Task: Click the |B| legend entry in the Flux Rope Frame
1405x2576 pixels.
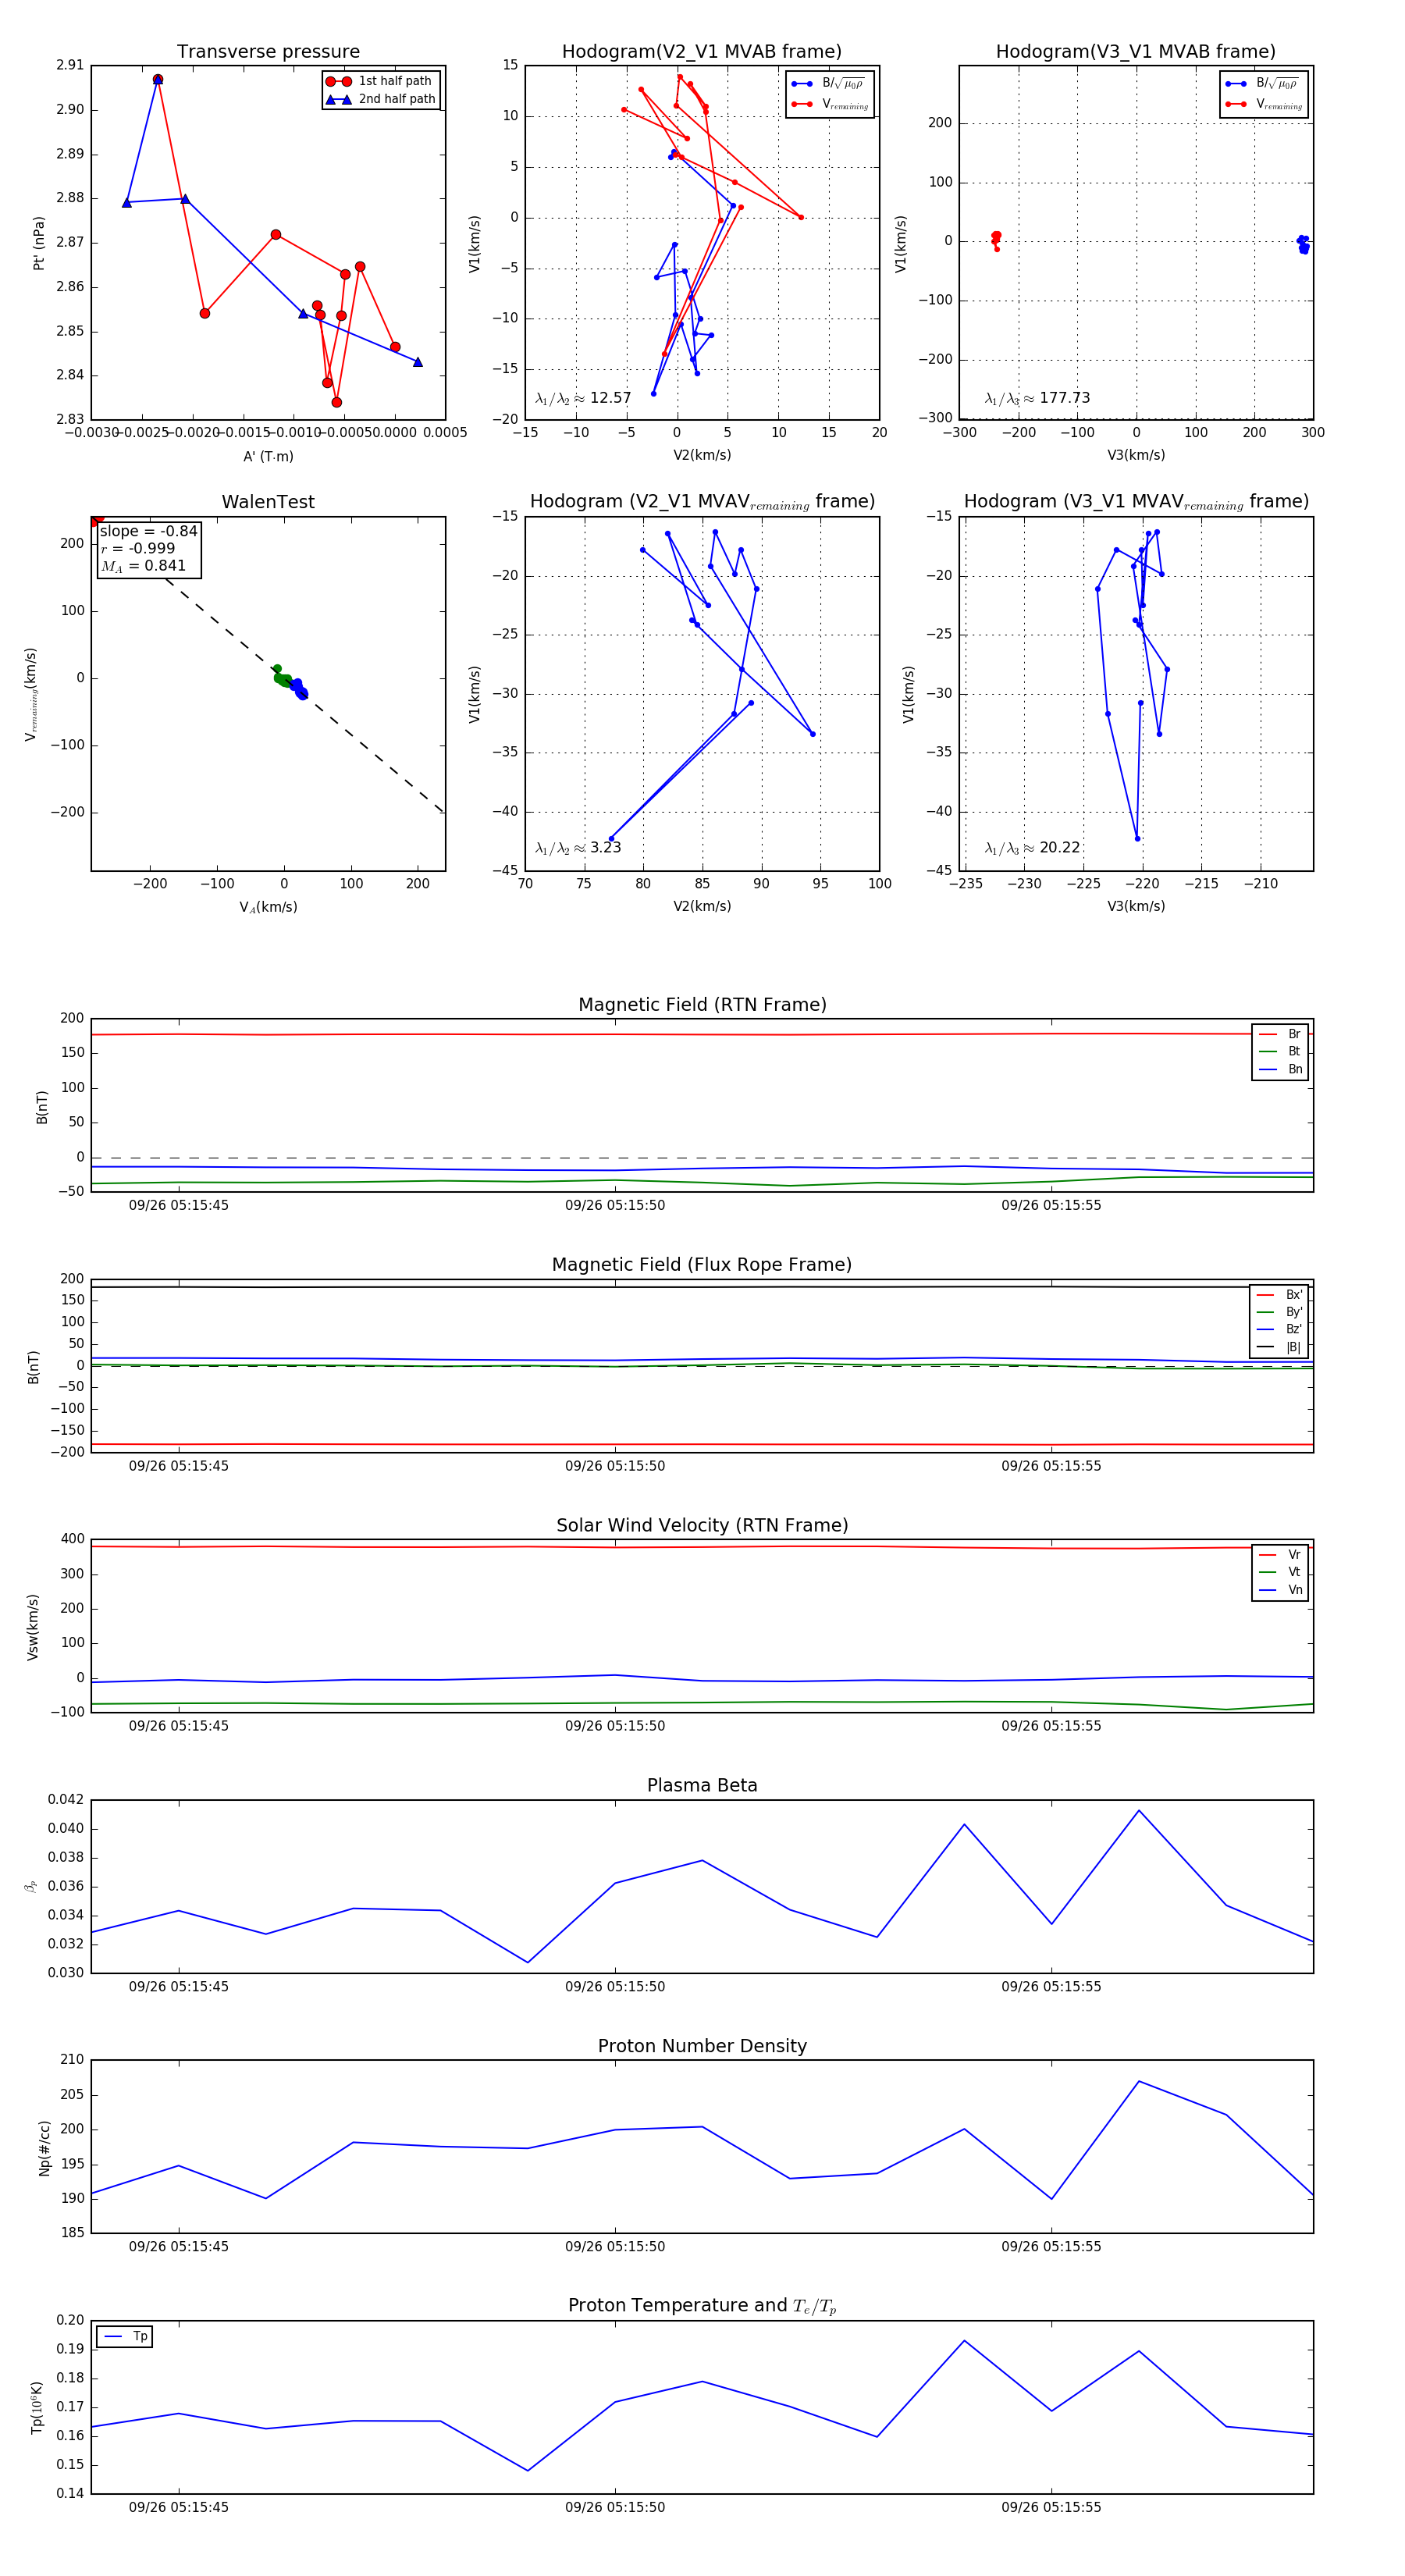Action: pos(1279,1347)
